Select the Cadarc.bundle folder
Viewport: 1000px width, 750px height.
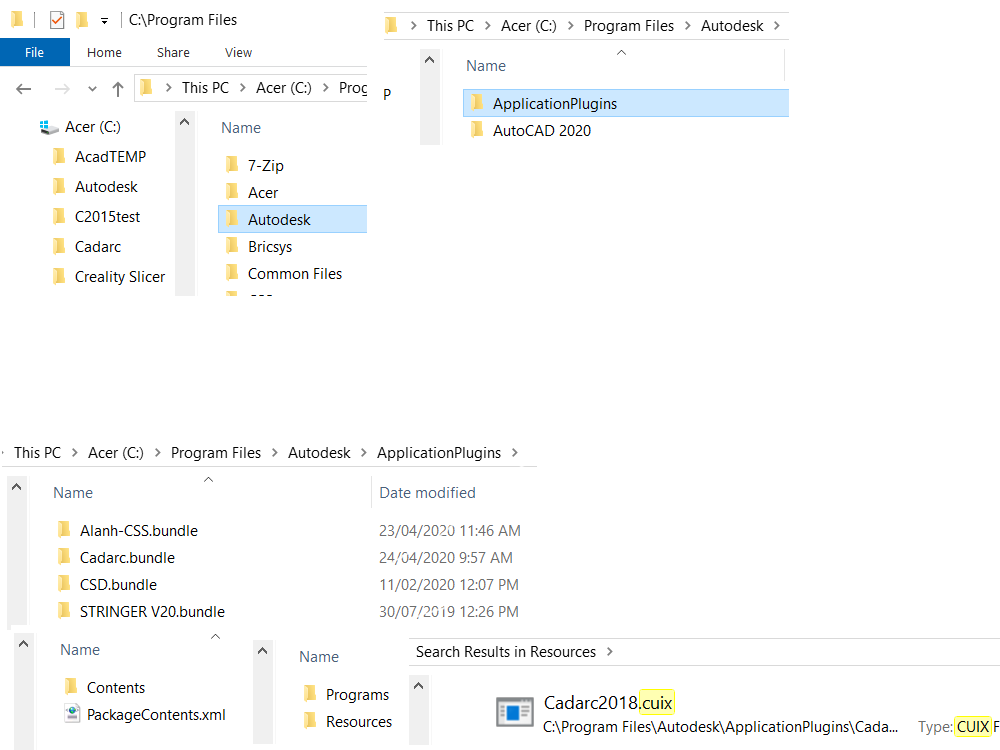(x=127, y=557)
